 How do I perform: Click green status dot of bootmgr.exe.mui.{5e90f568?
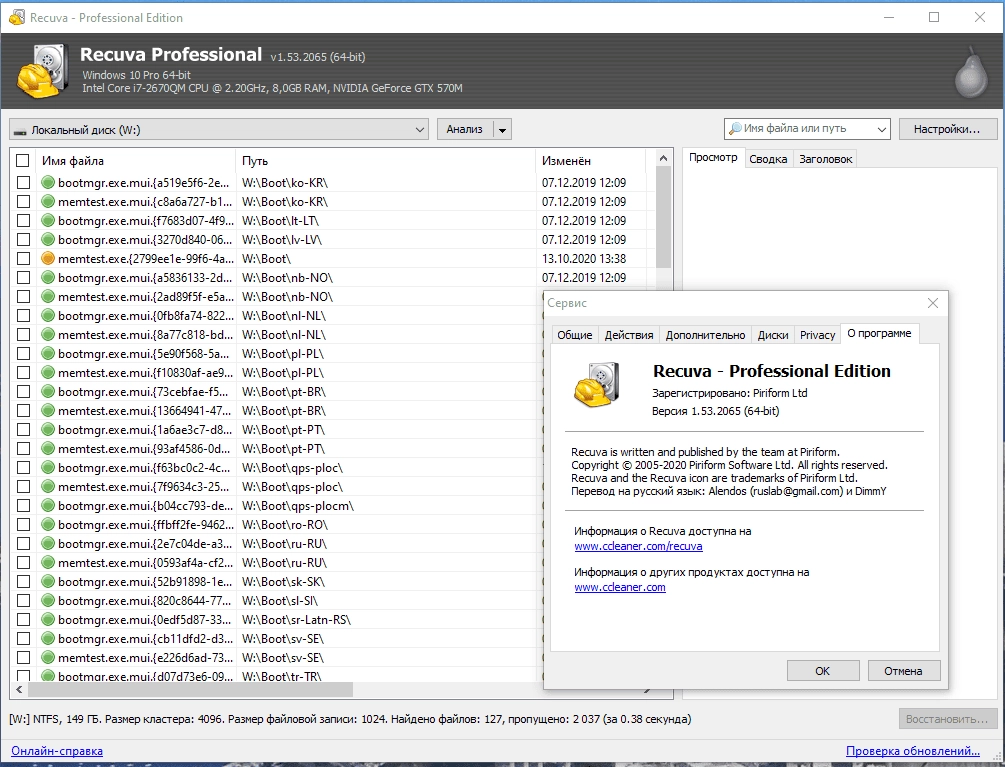point(47,354)
